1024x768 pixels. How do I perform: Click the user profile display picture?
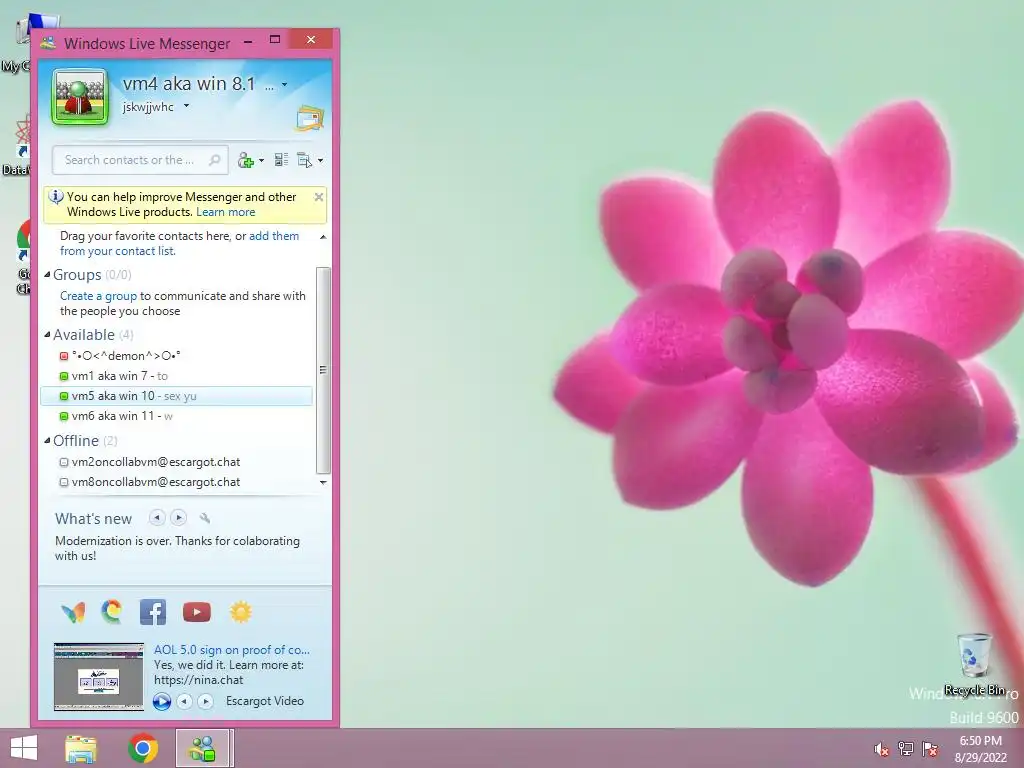coord(80,97)
